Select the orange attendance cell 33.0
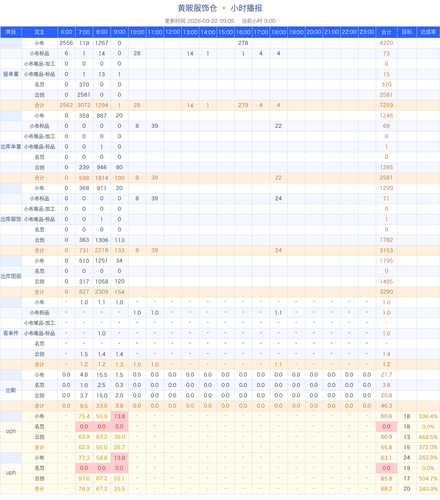 pos(102,406)
